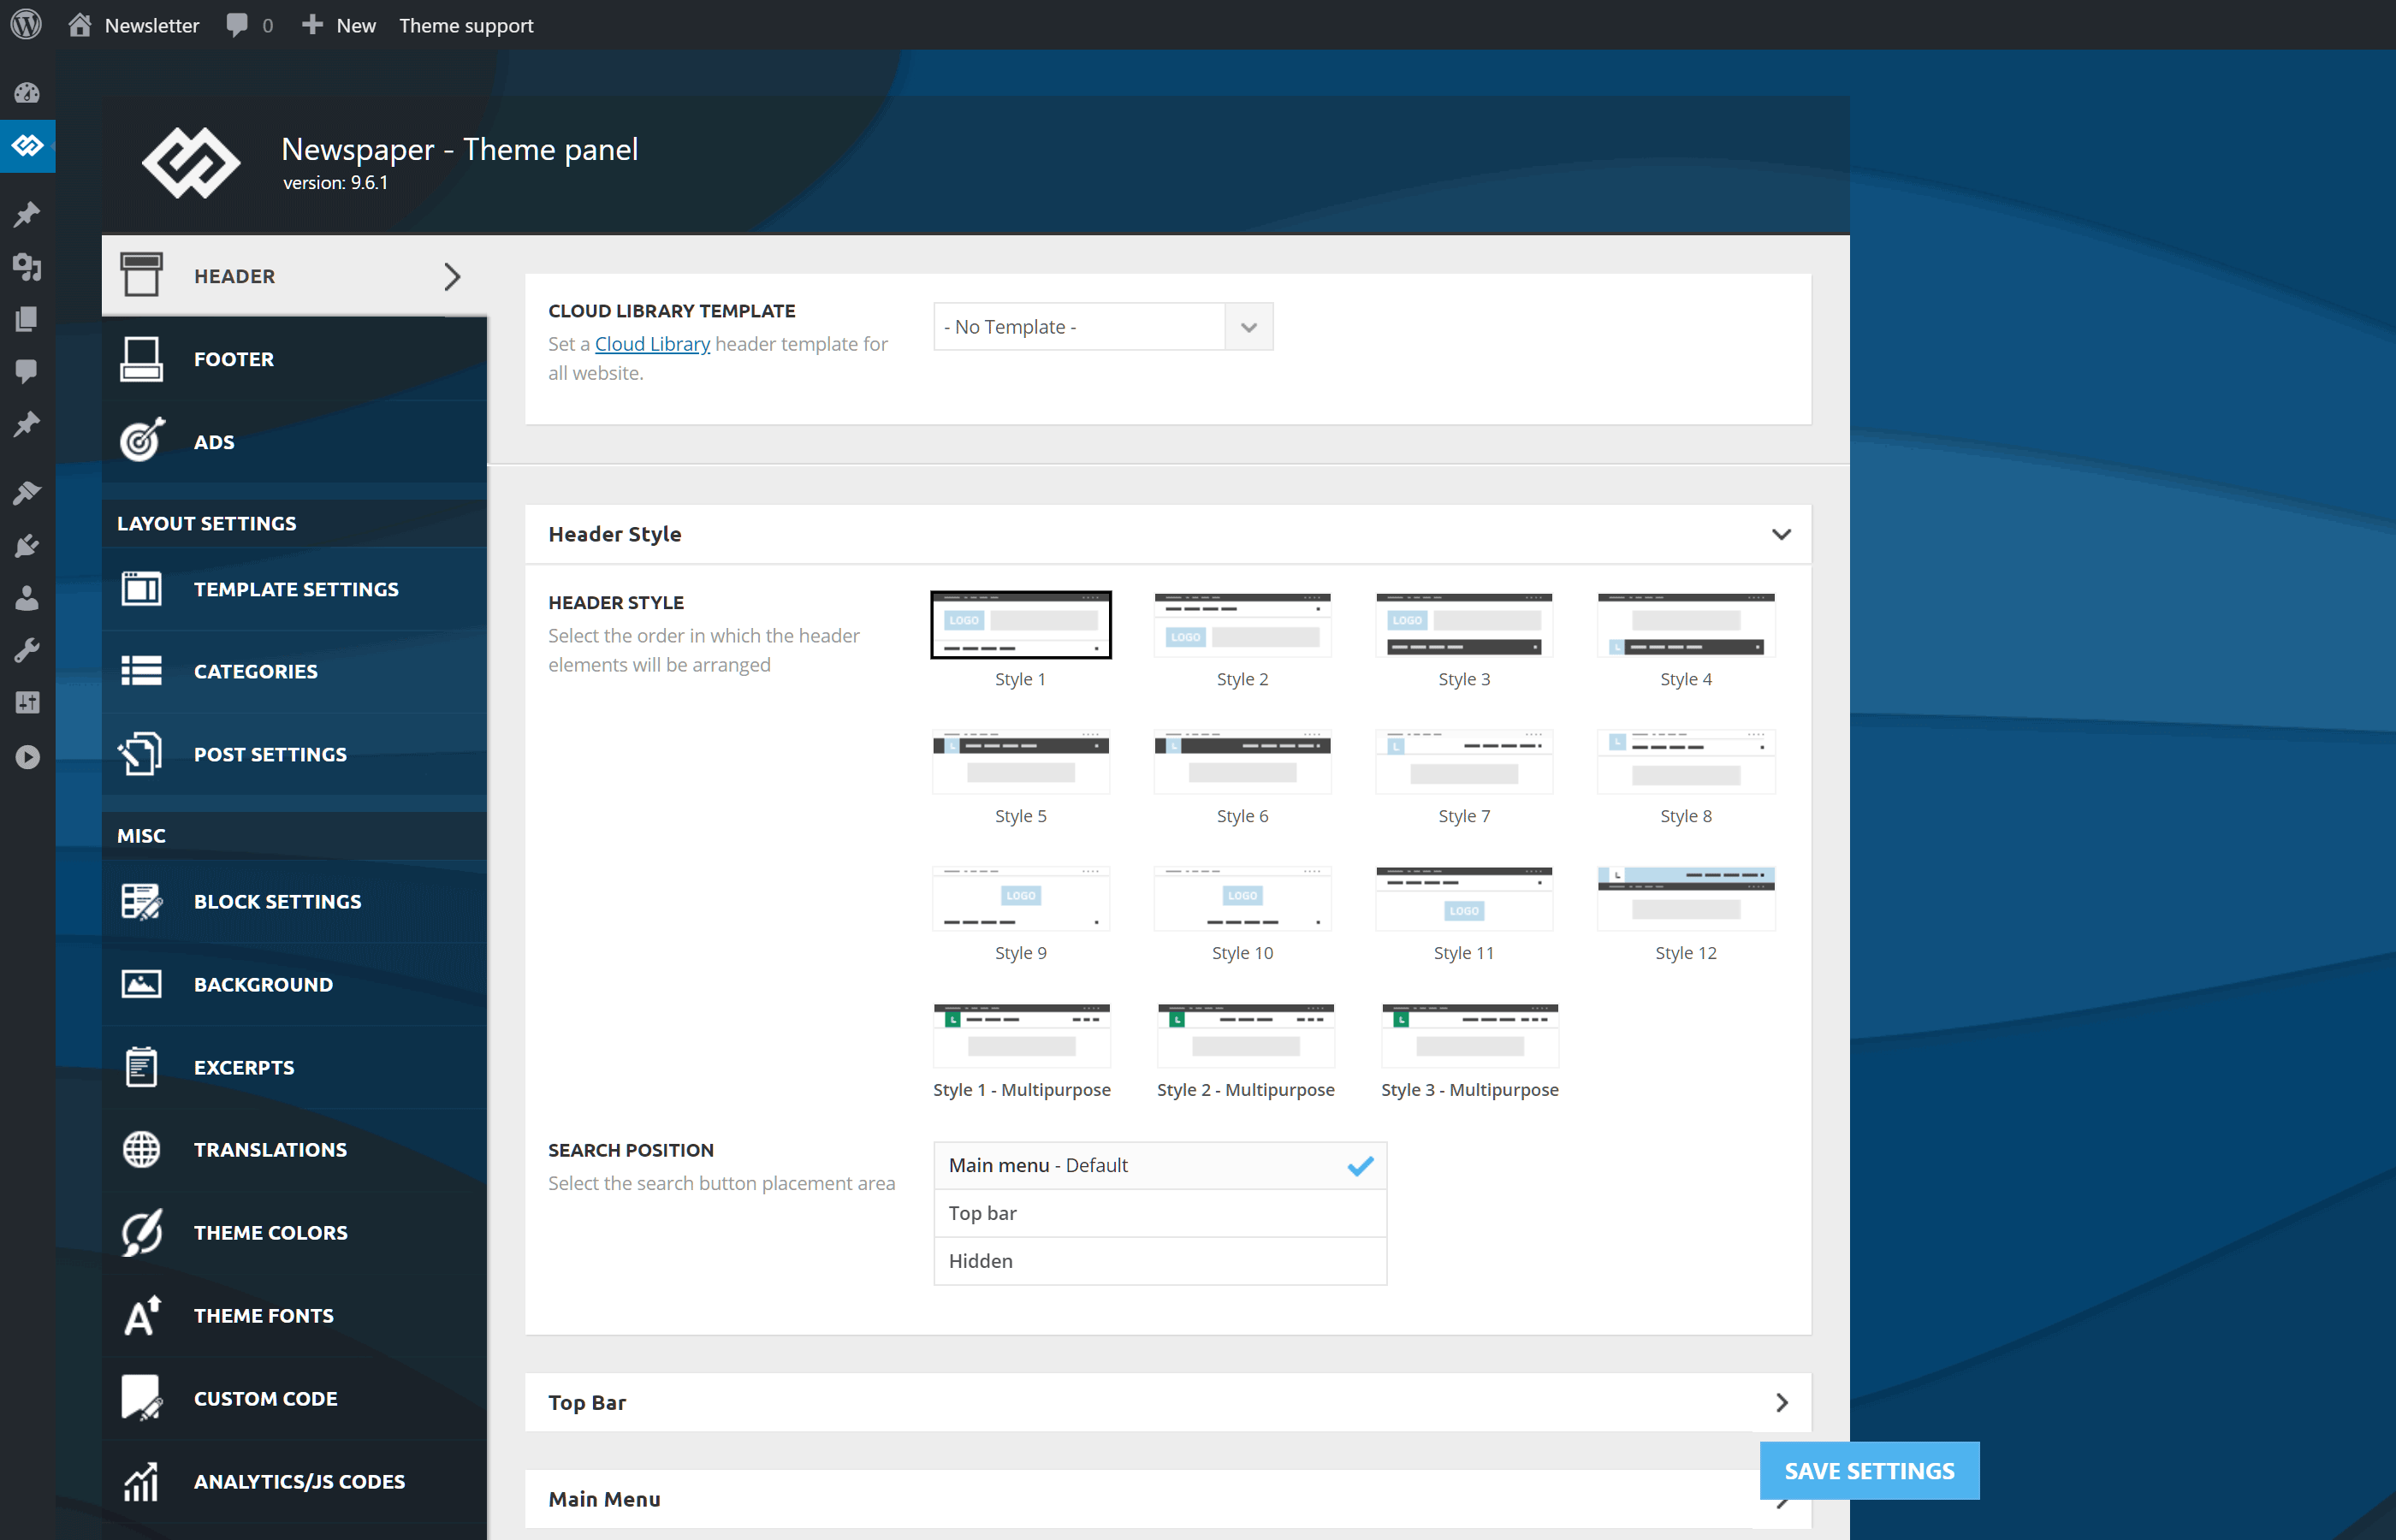Collapse the Header Style section
This screenshot has width=2396, height=1540.
click(x=1780, y=534)
